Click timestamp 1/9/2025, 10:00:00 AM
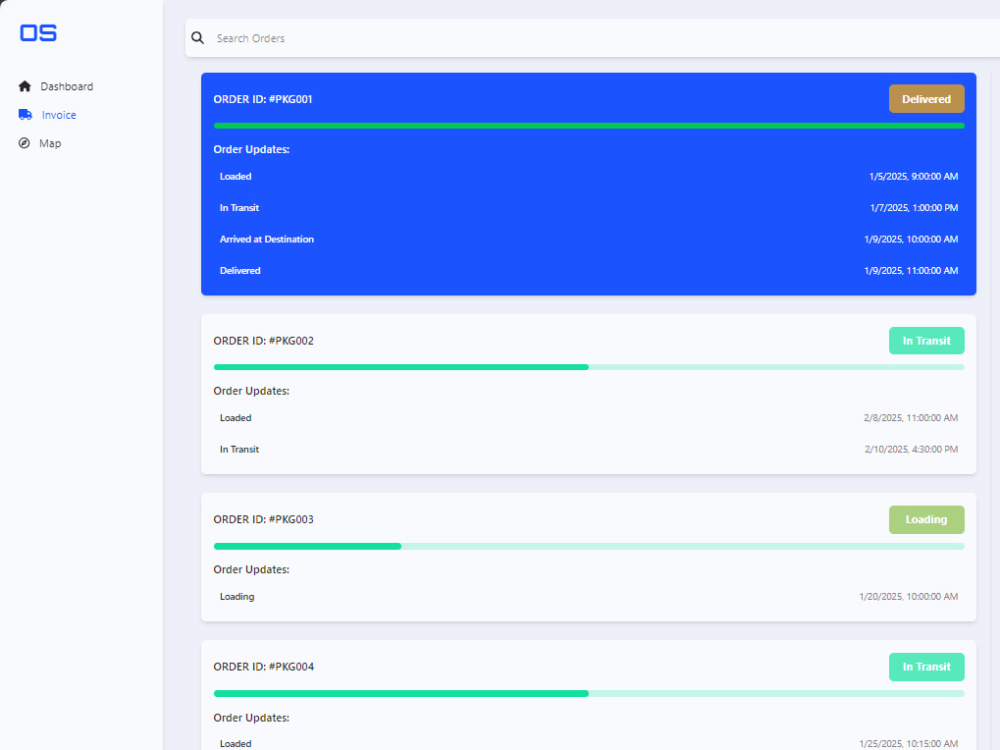 tap(911, 239)
